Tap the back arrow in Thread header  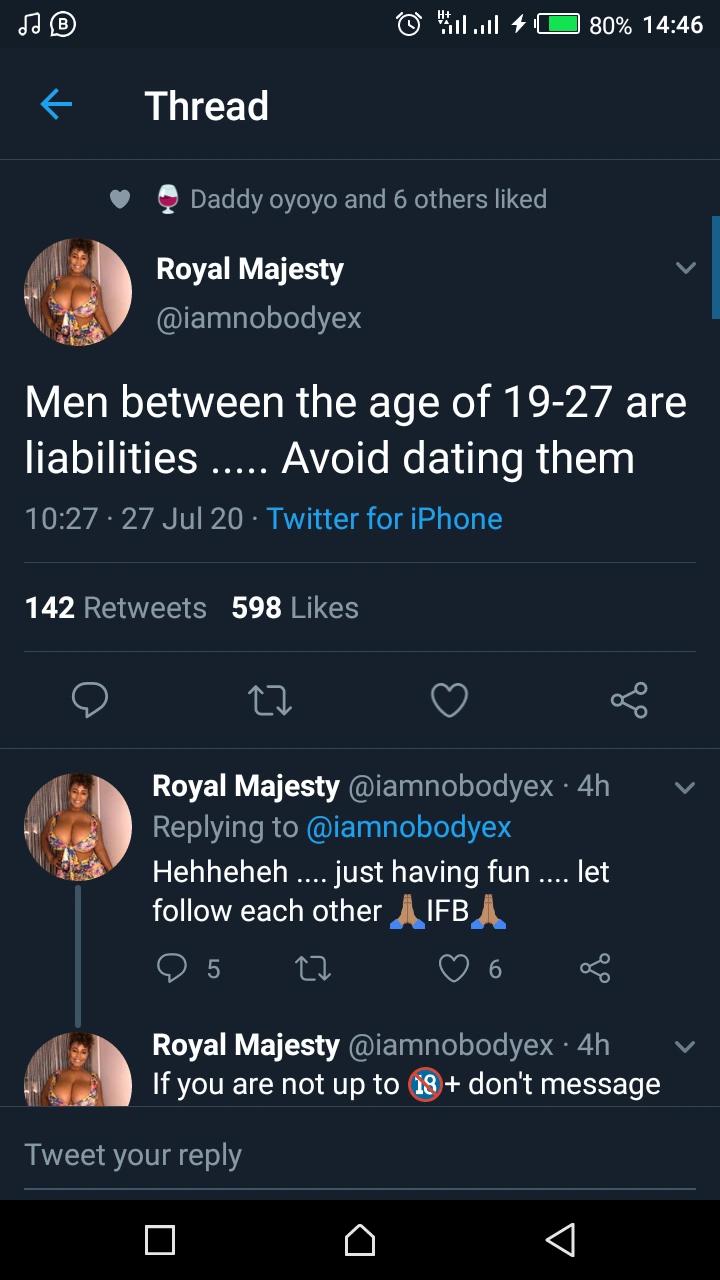click(56, 105)
